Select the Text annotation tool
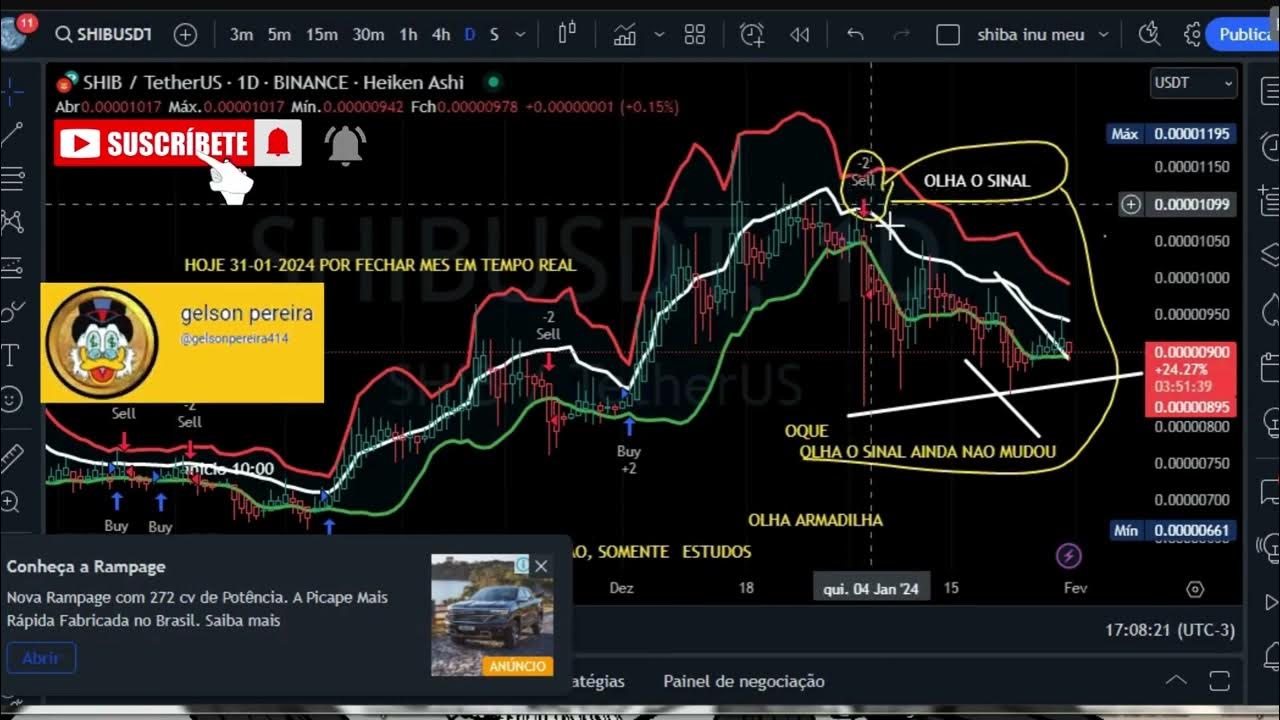The width and height of the screenshot is (1280, 720). click(12, 355)
